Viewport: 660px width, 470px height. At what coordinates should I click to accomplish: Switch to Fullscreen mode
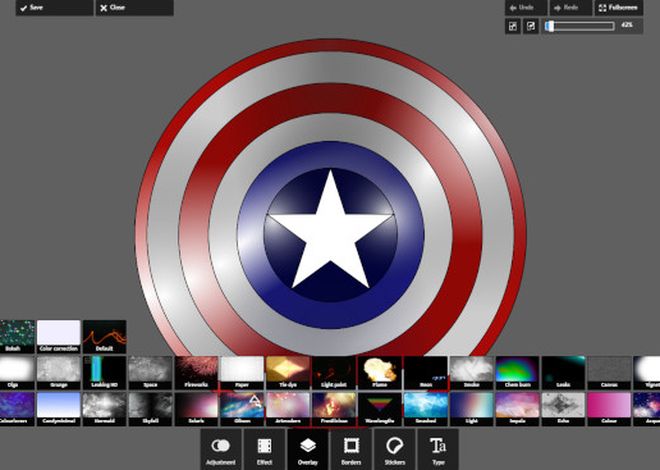(619, 8)
